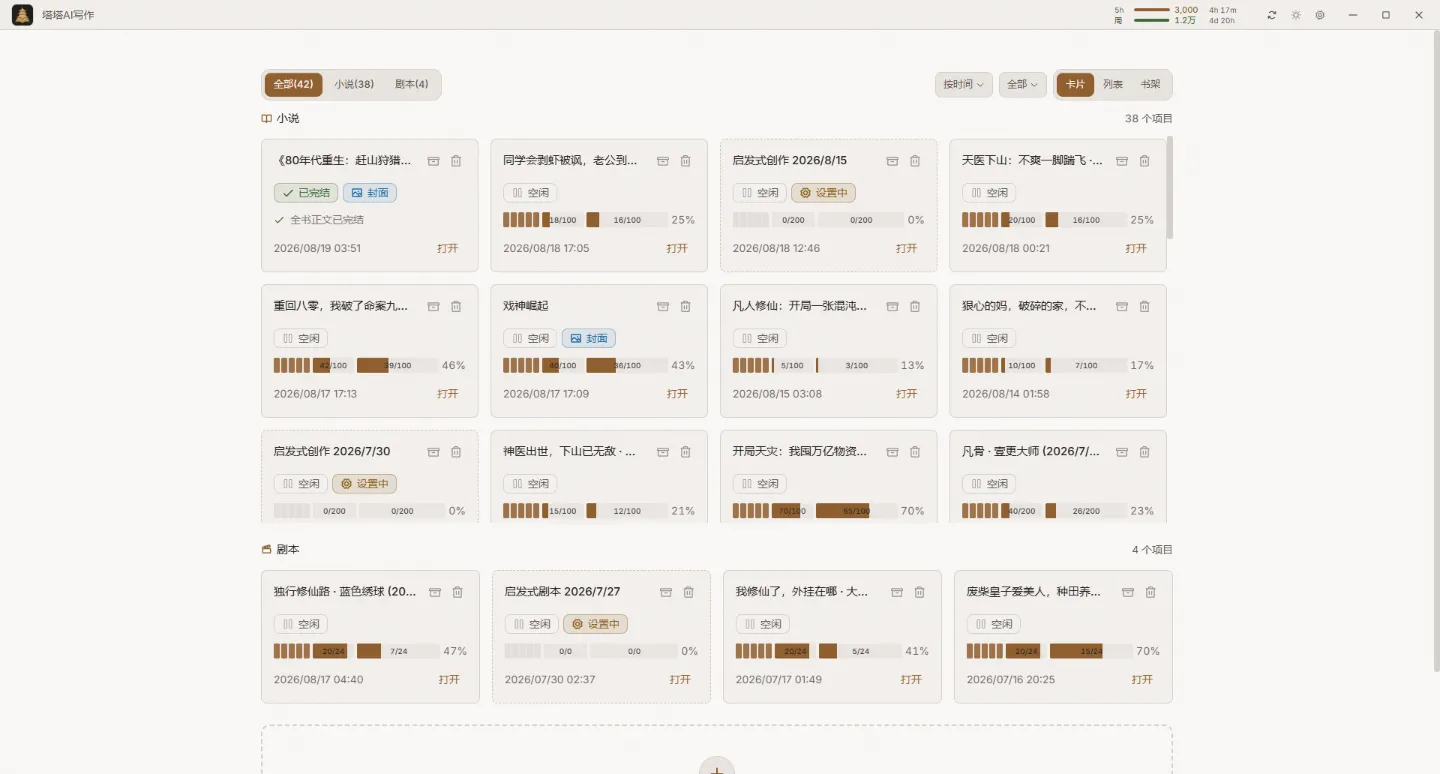Archive the 独行修仙路 script card

click(x=435, y=592)
